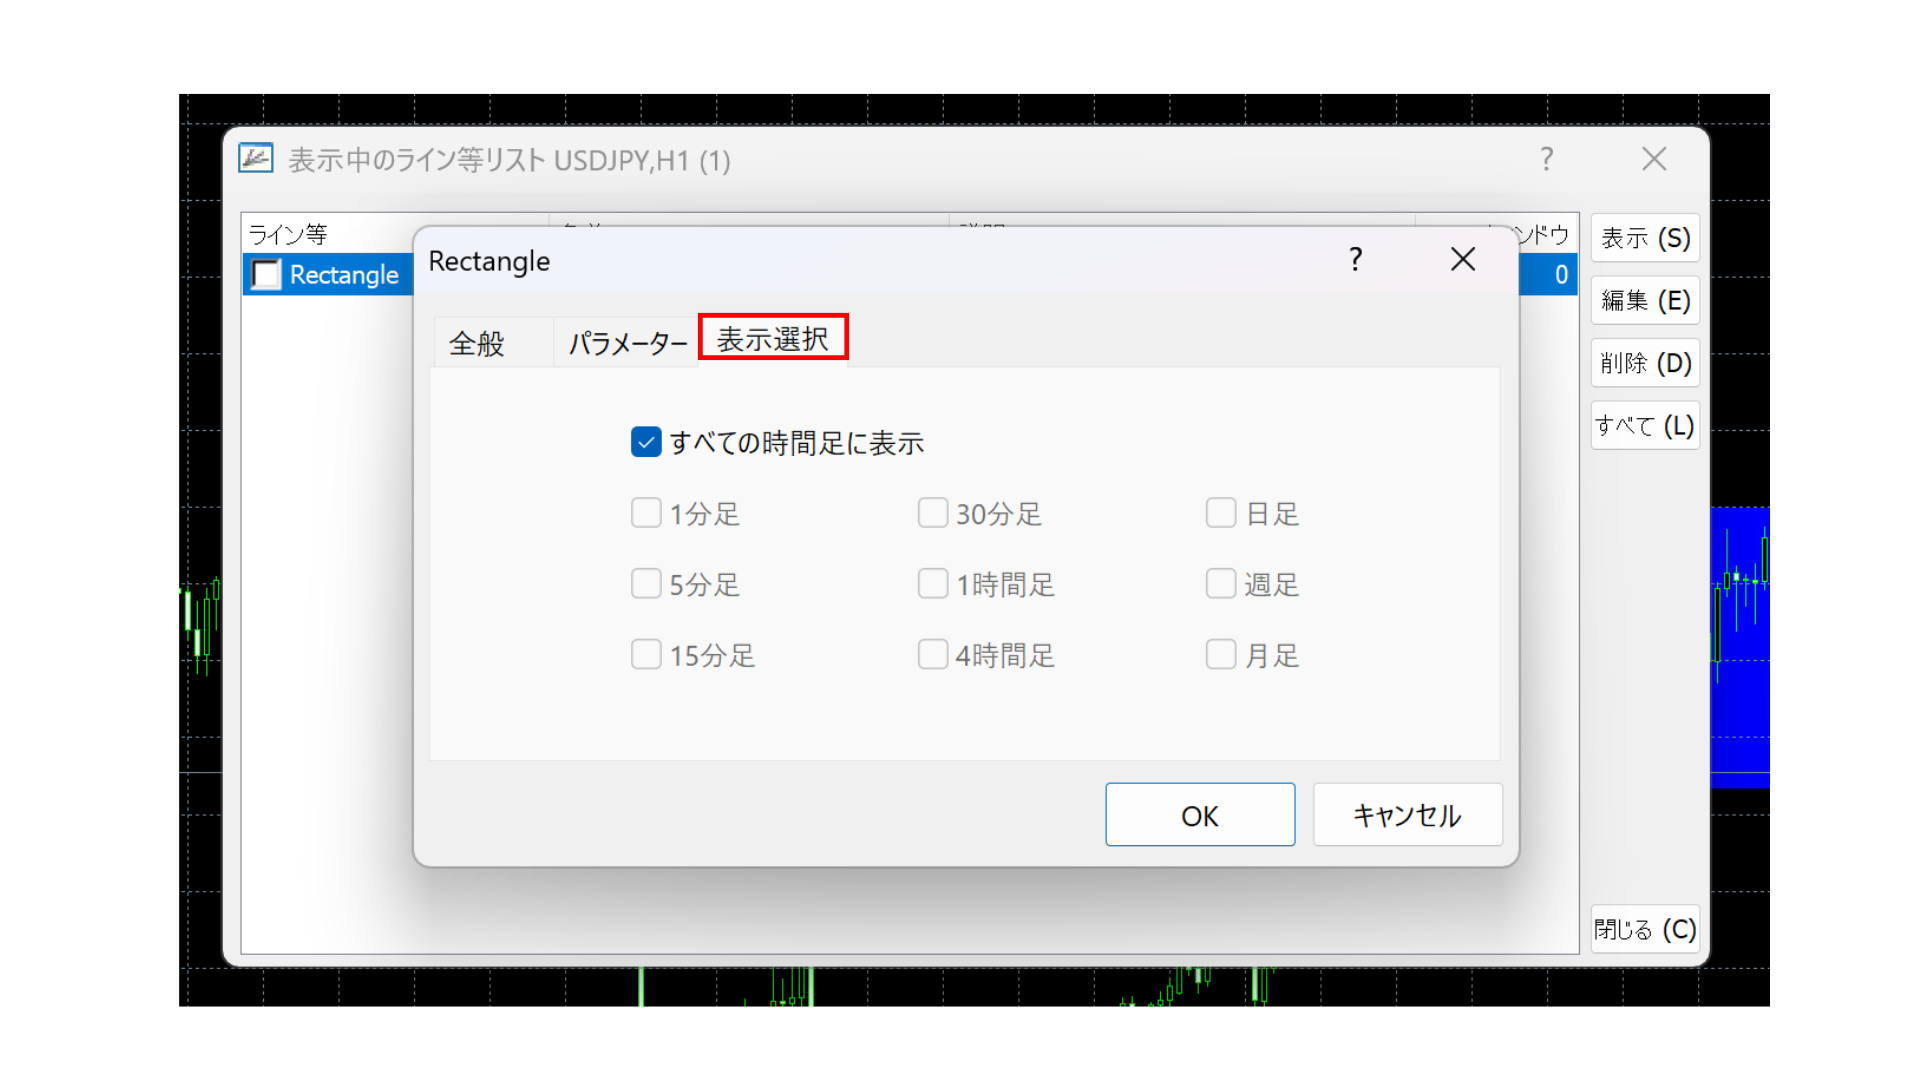Viewport: 1920px width, 1080px height.
Task: Enable display on 15分足
Action: coord(645,654)
